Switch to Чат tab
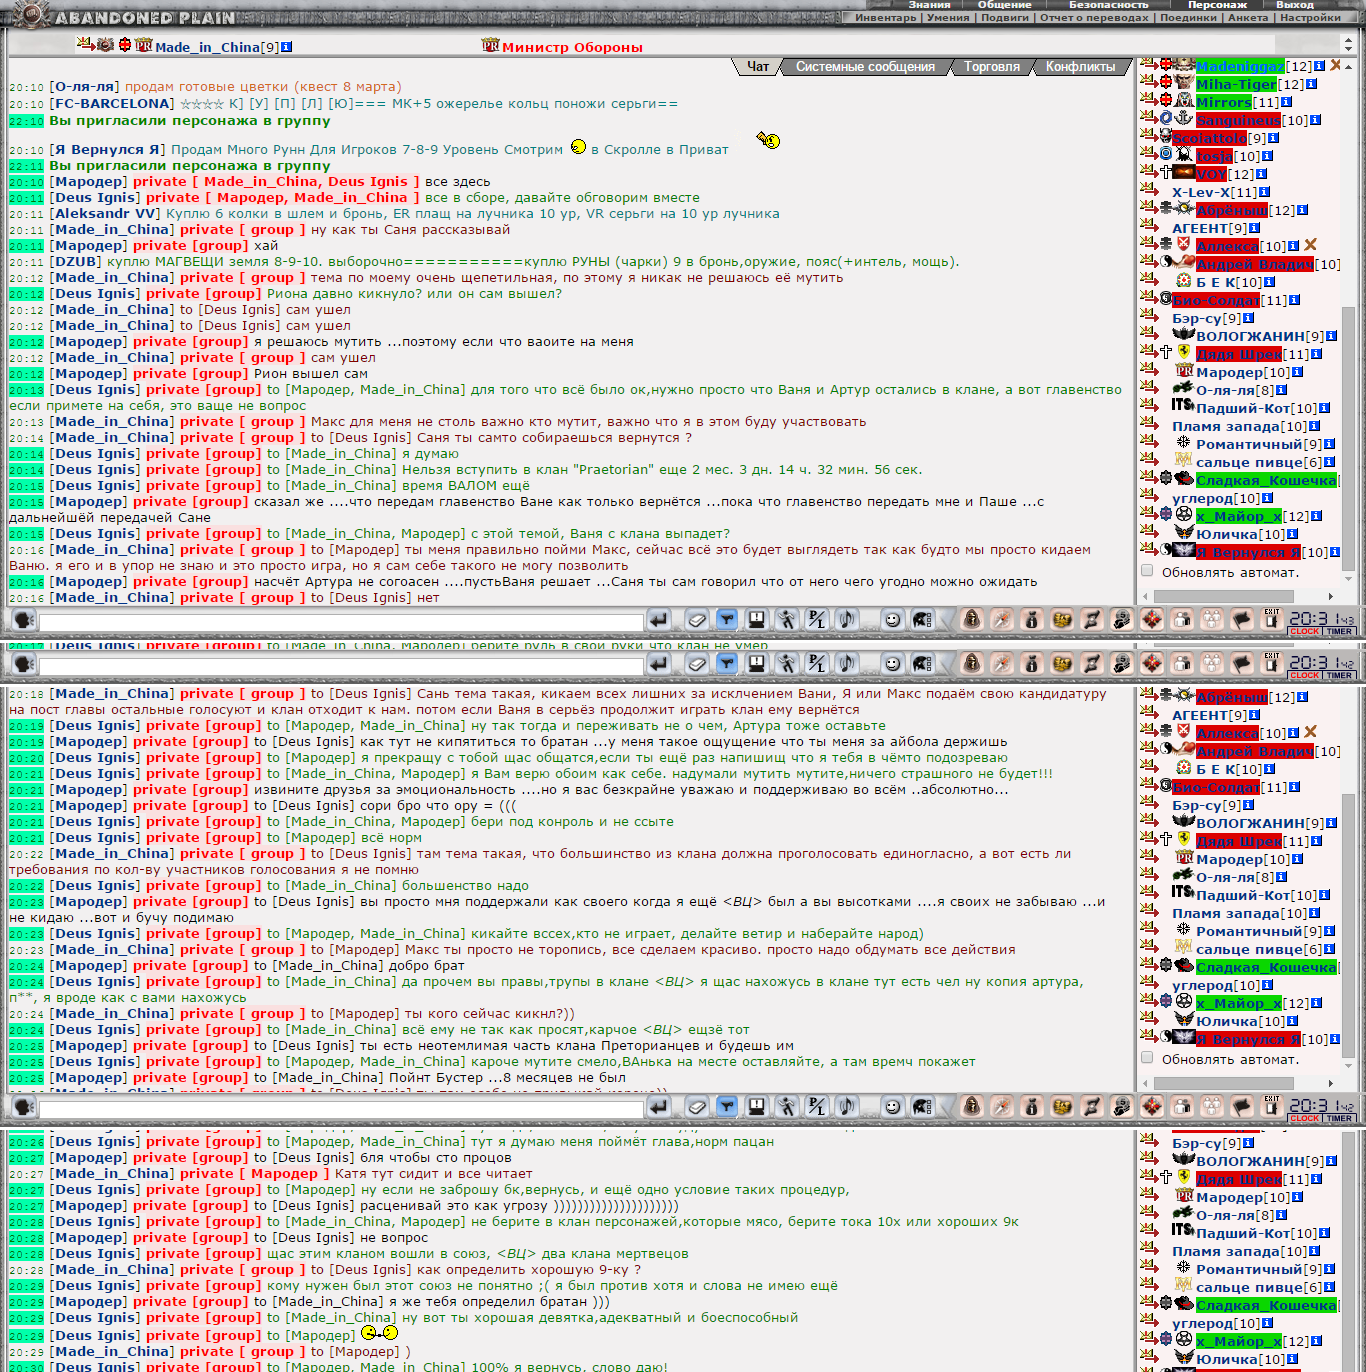The width and height of the screenshot is (1366, 1372). pyautogui.click(x=758, y=67)
